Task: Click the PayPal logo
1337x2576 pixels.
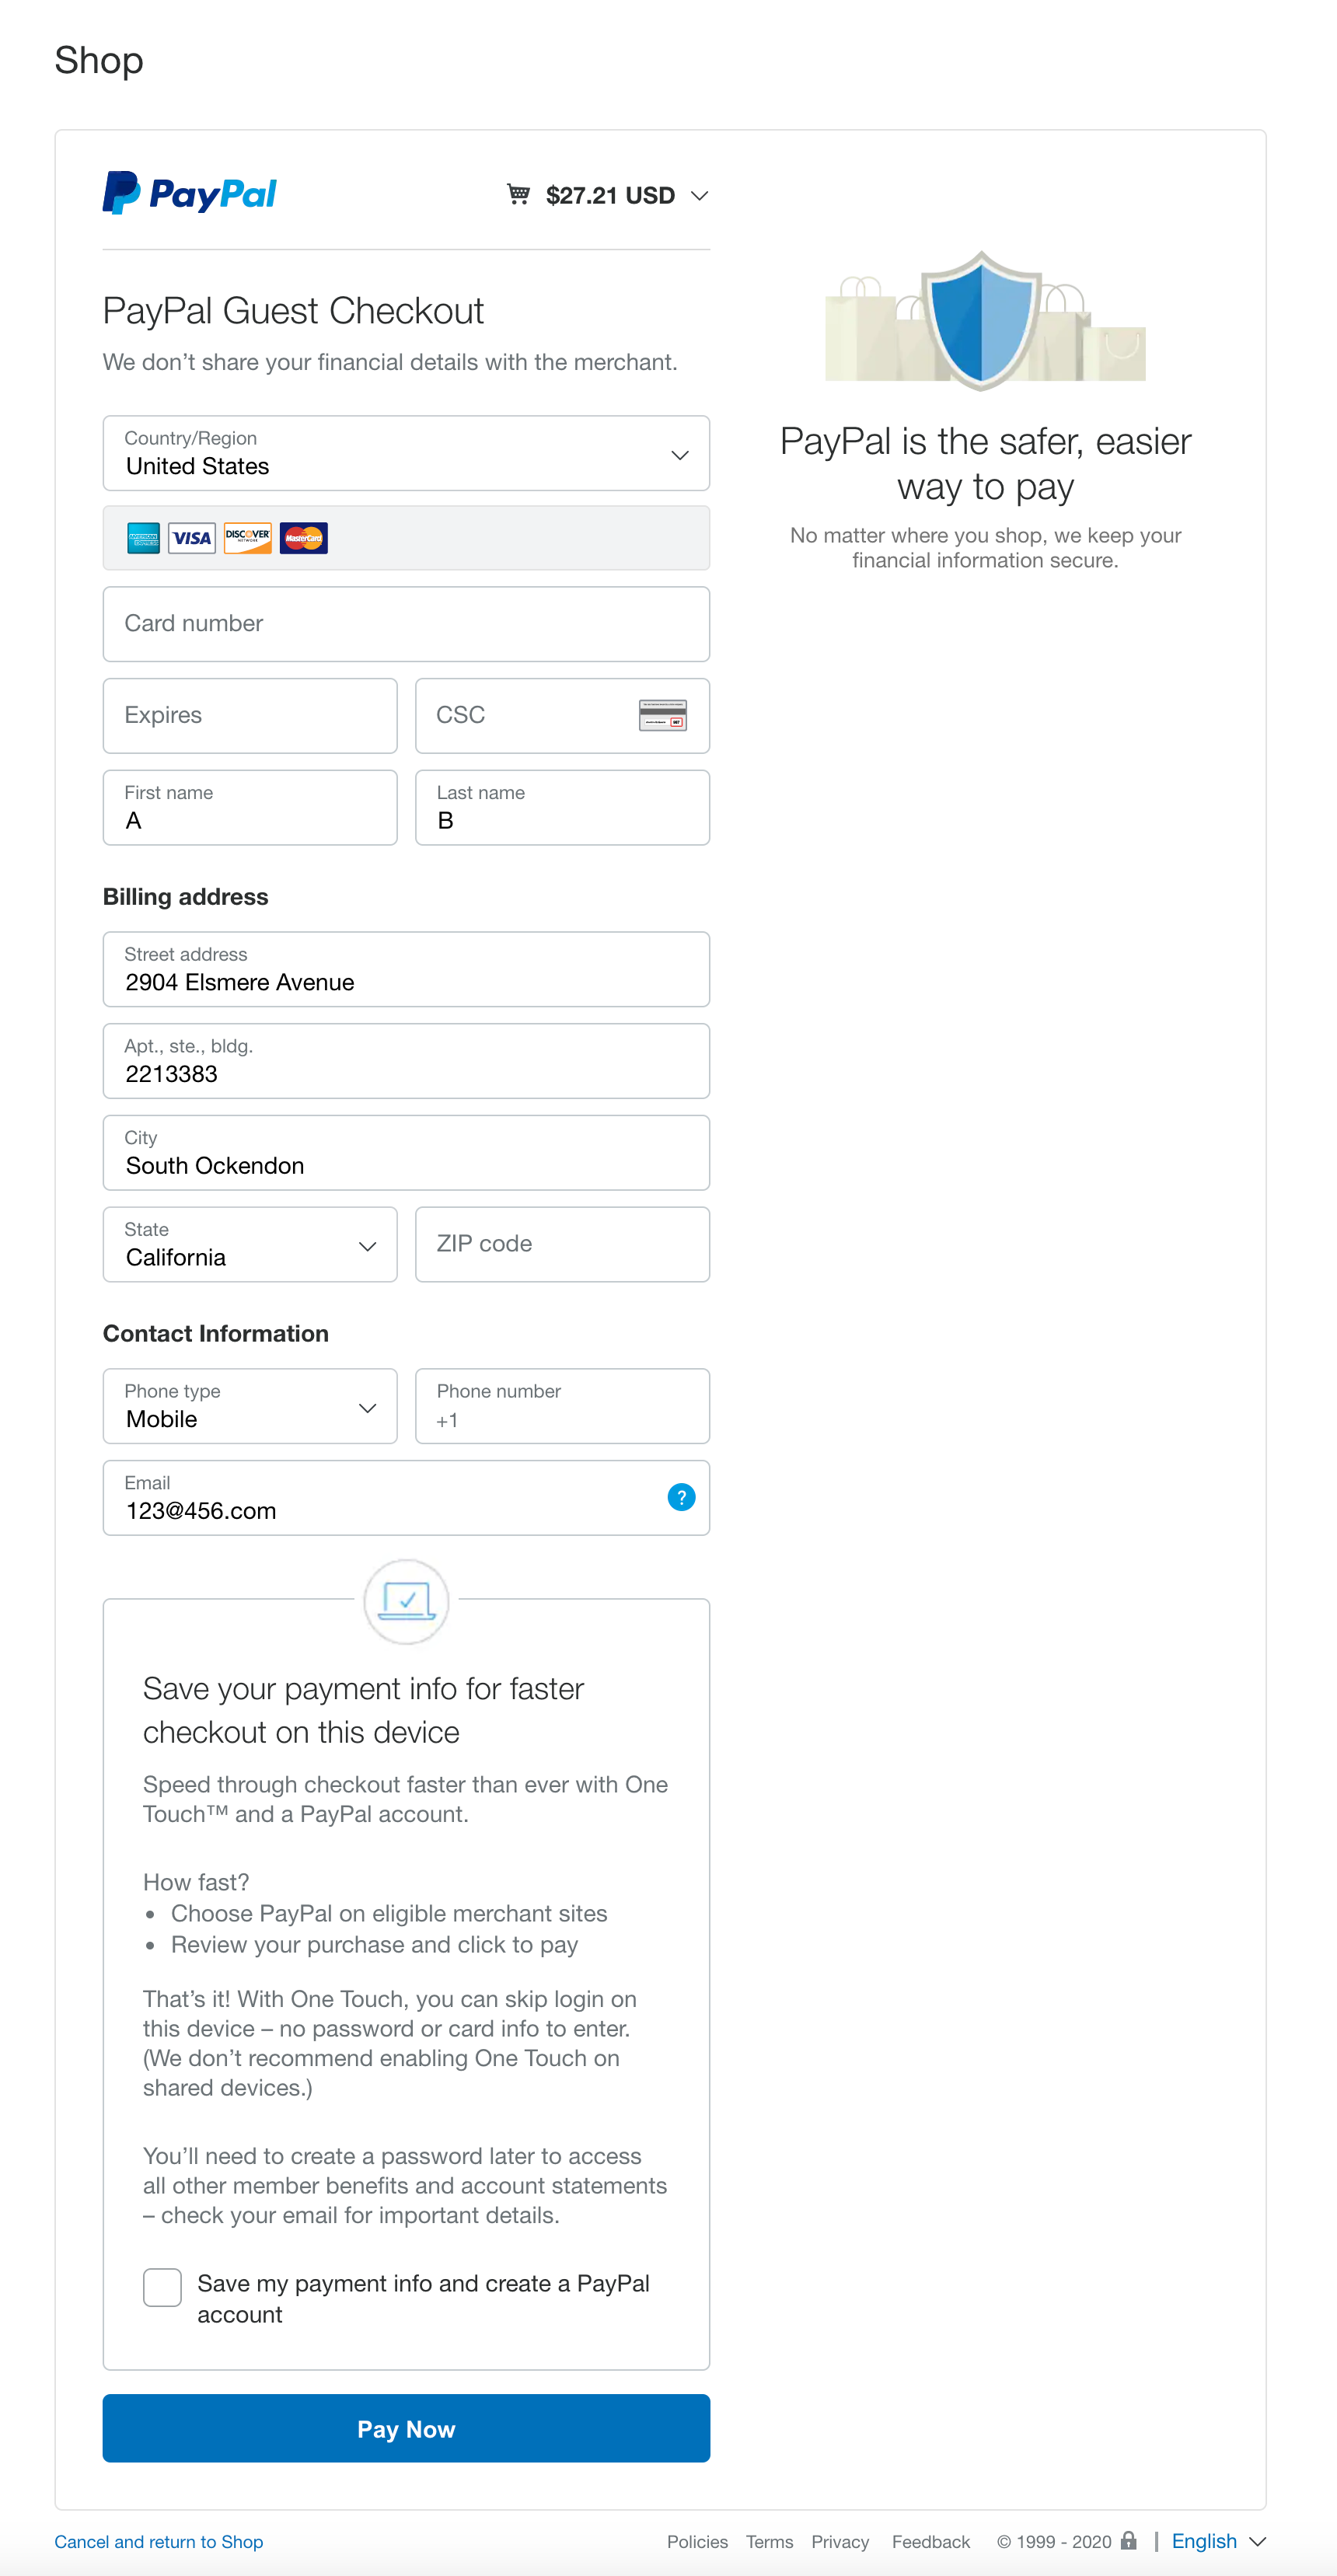Action: coord(190,193)
